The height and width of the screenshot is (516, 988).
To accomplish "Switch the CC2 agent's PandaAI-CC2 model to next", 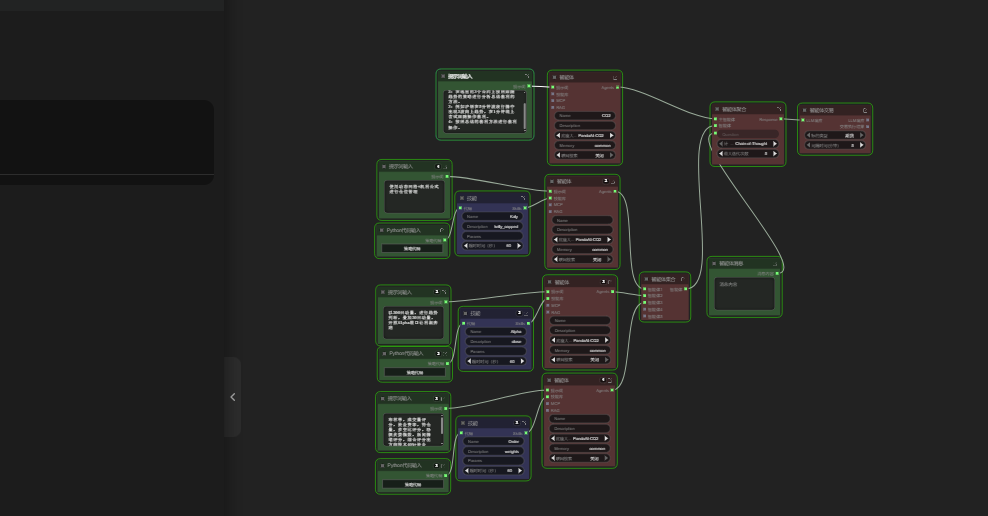I will click(611, 135).
